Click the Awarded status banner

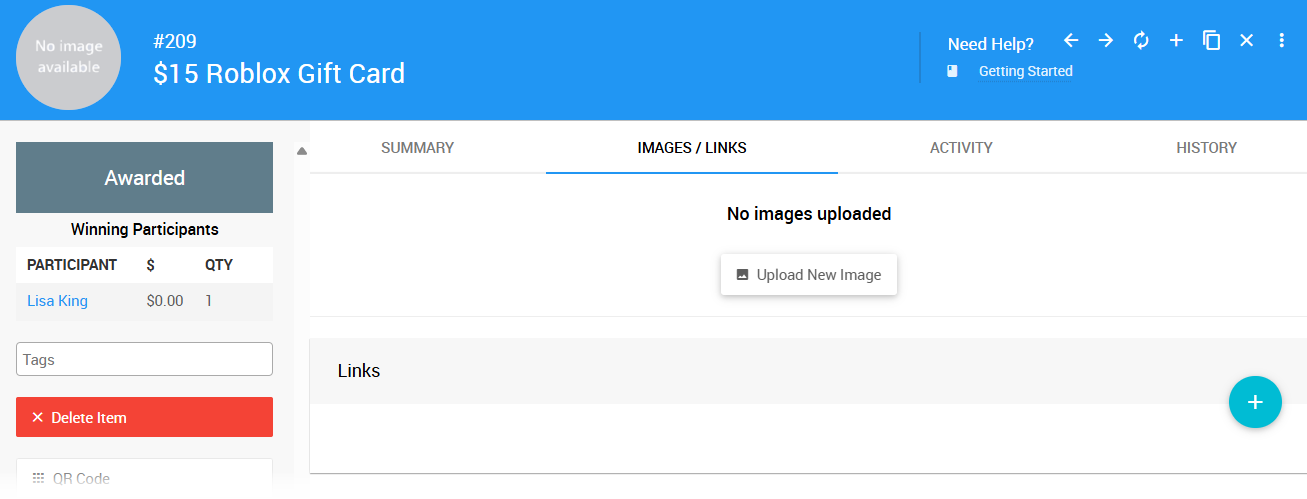tap(144, 178)
